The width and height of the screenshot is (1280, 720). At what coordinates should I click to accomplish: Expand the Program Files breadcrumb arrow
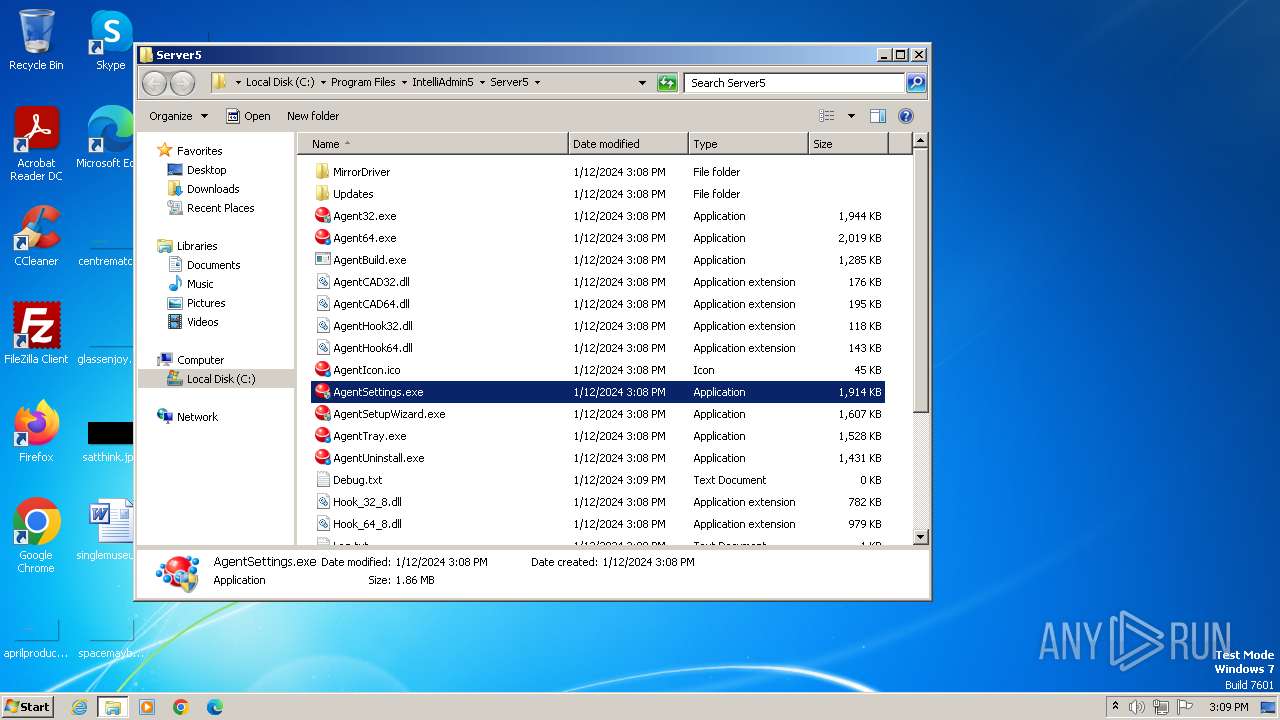coord(403,83)
